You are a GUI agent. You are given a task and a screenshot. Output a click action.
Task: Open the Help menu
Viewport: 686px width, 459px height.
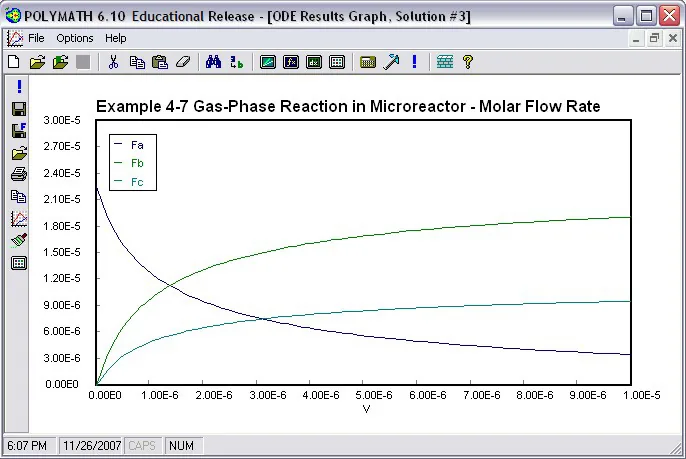click(116, 39)
